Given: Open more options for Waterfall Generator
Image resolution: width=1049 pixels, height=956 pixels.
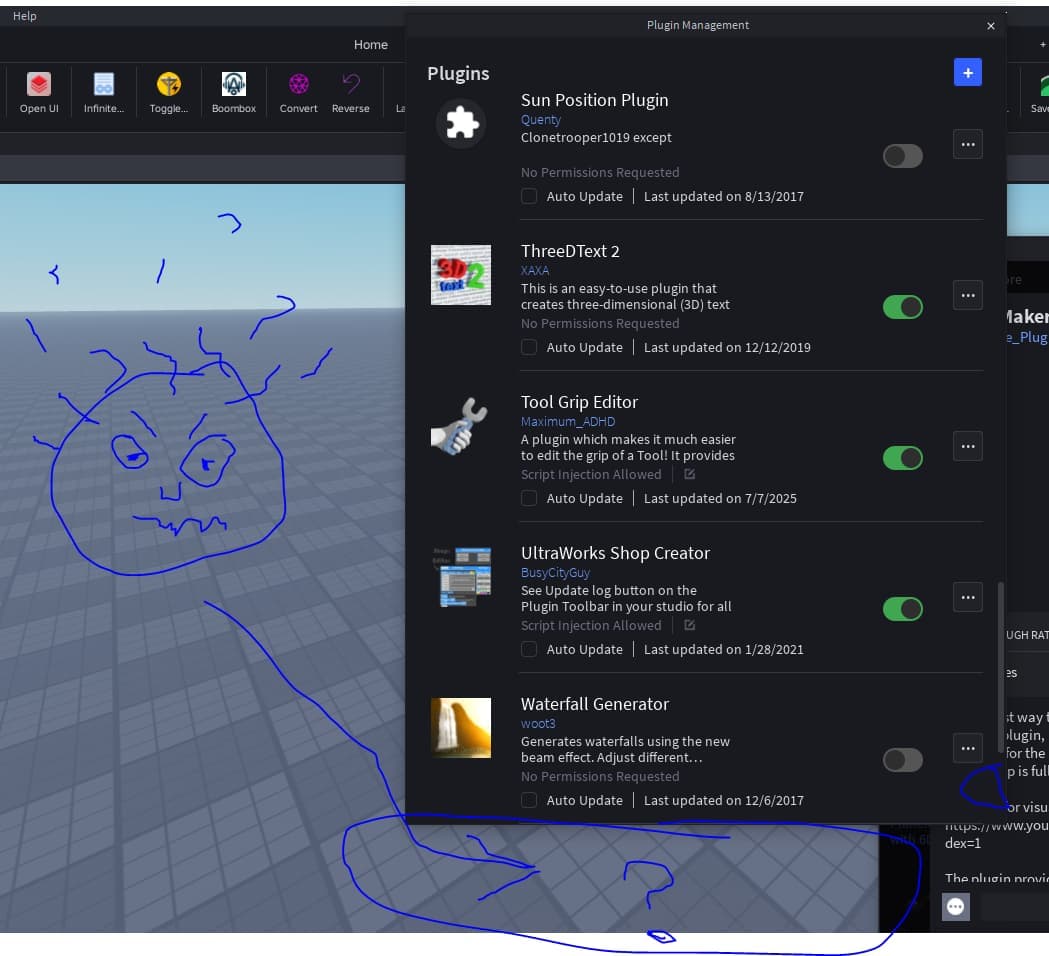Looking at the screenshot, I should [x=967, y=748].
